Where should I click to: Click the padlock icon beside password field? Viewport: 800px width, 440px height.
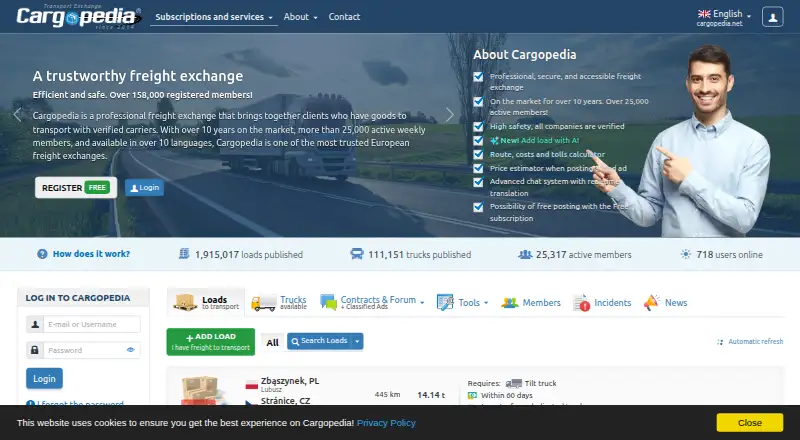[35, 350]
